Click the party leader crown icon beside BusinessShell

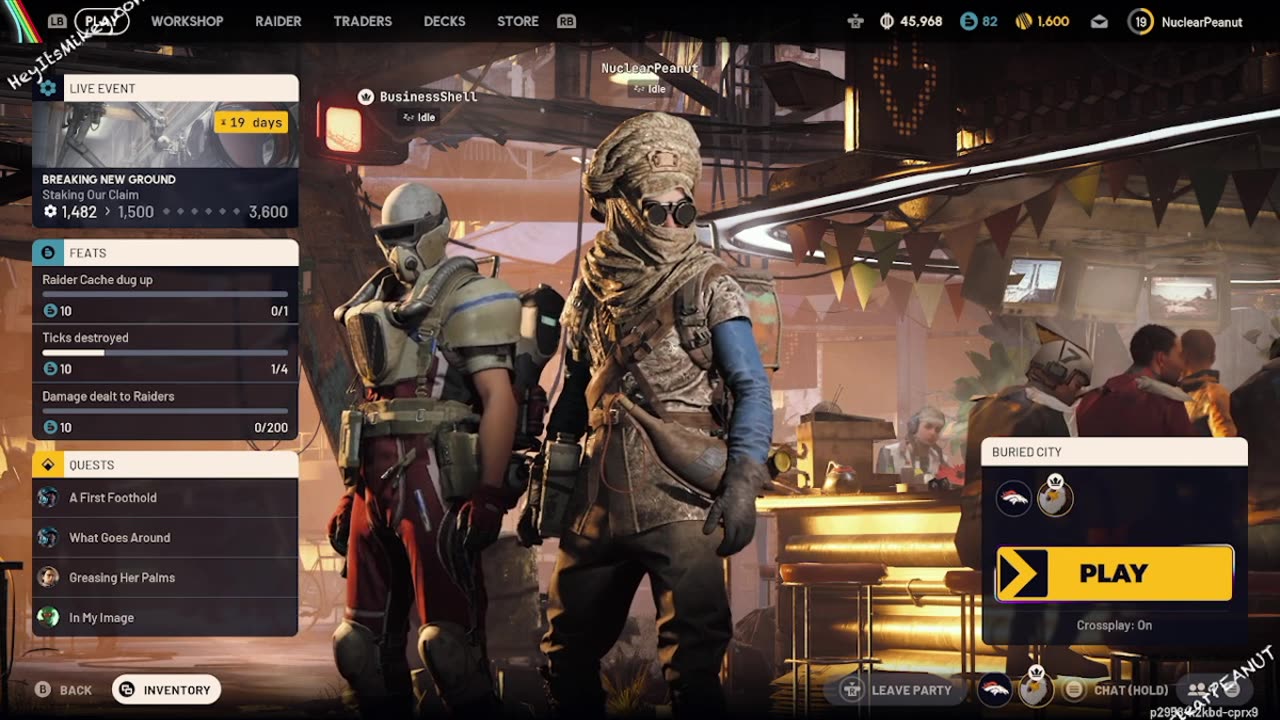366,97
